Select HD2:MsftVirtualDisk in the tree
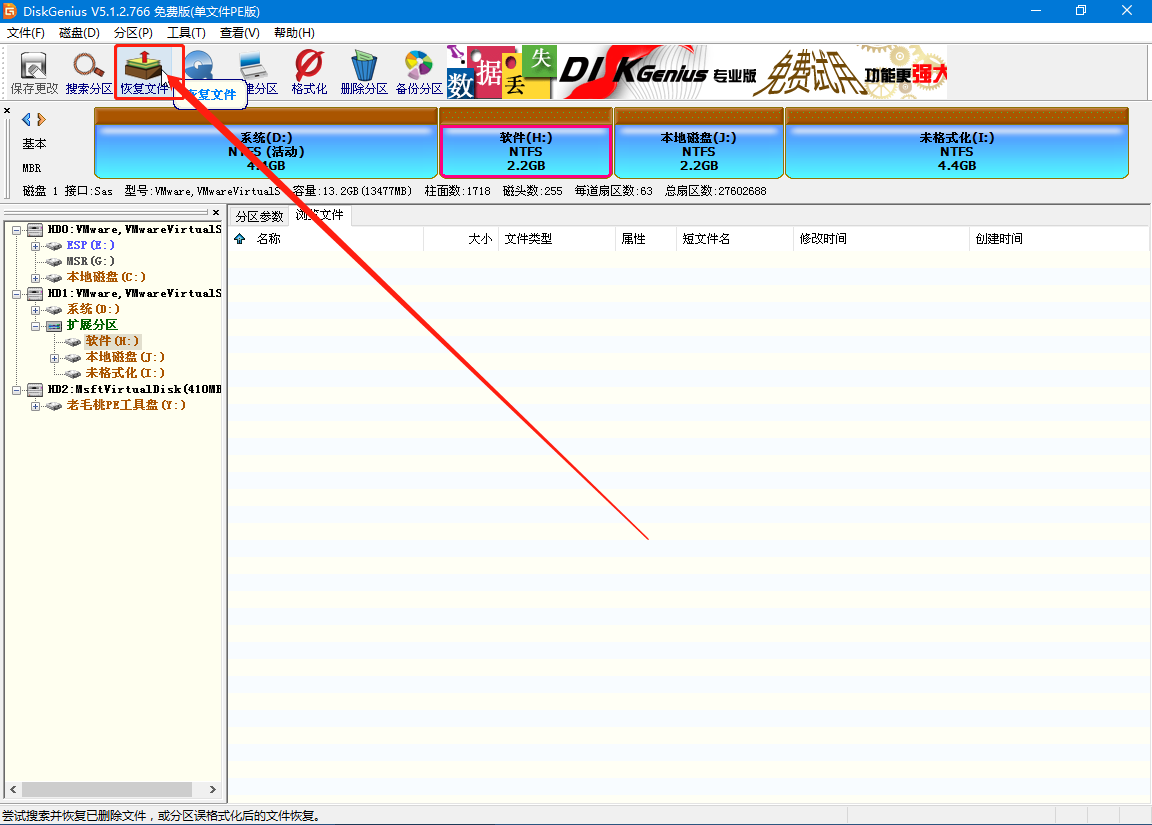This screenshot has width=1152, height=825. coord(134,389)
